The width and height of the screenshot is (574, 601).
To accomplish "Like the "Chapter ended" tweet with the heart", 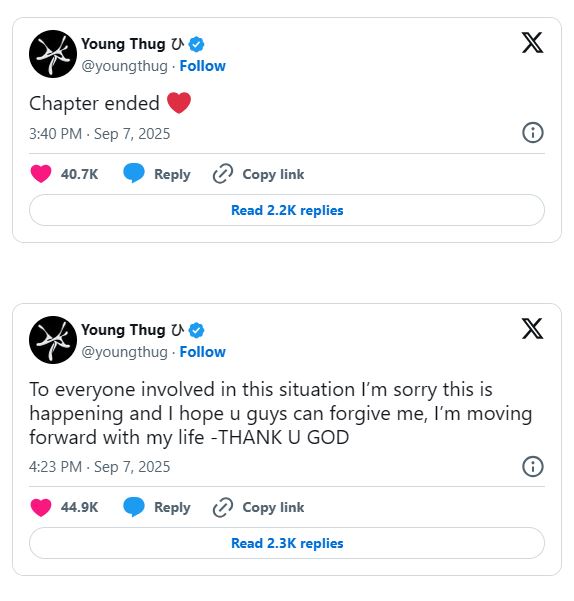I will (41, 174).
